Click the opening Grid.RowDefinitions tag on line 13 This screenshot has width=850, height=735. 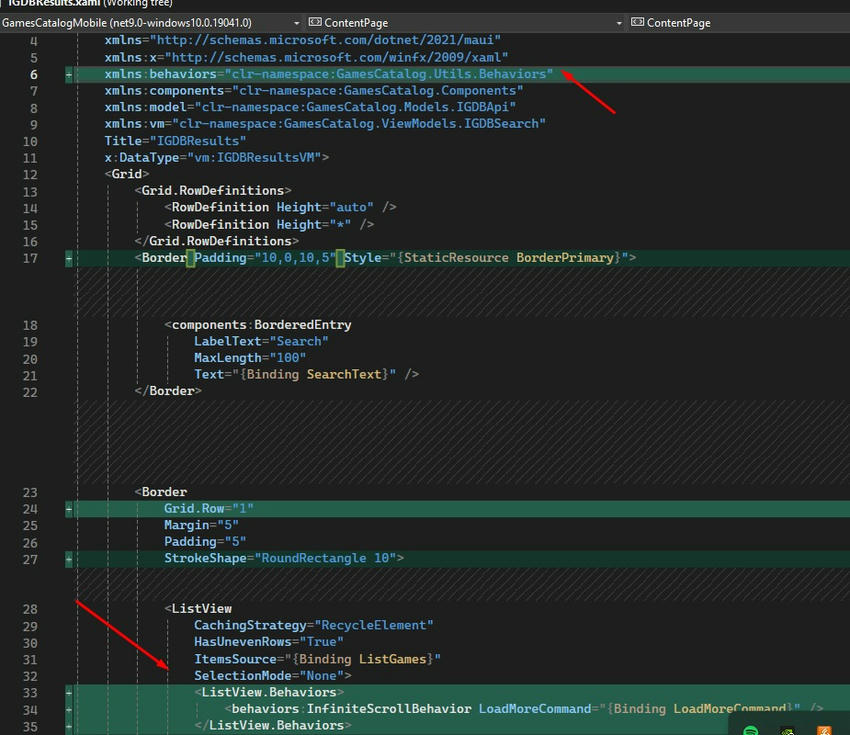click(213, 191)
